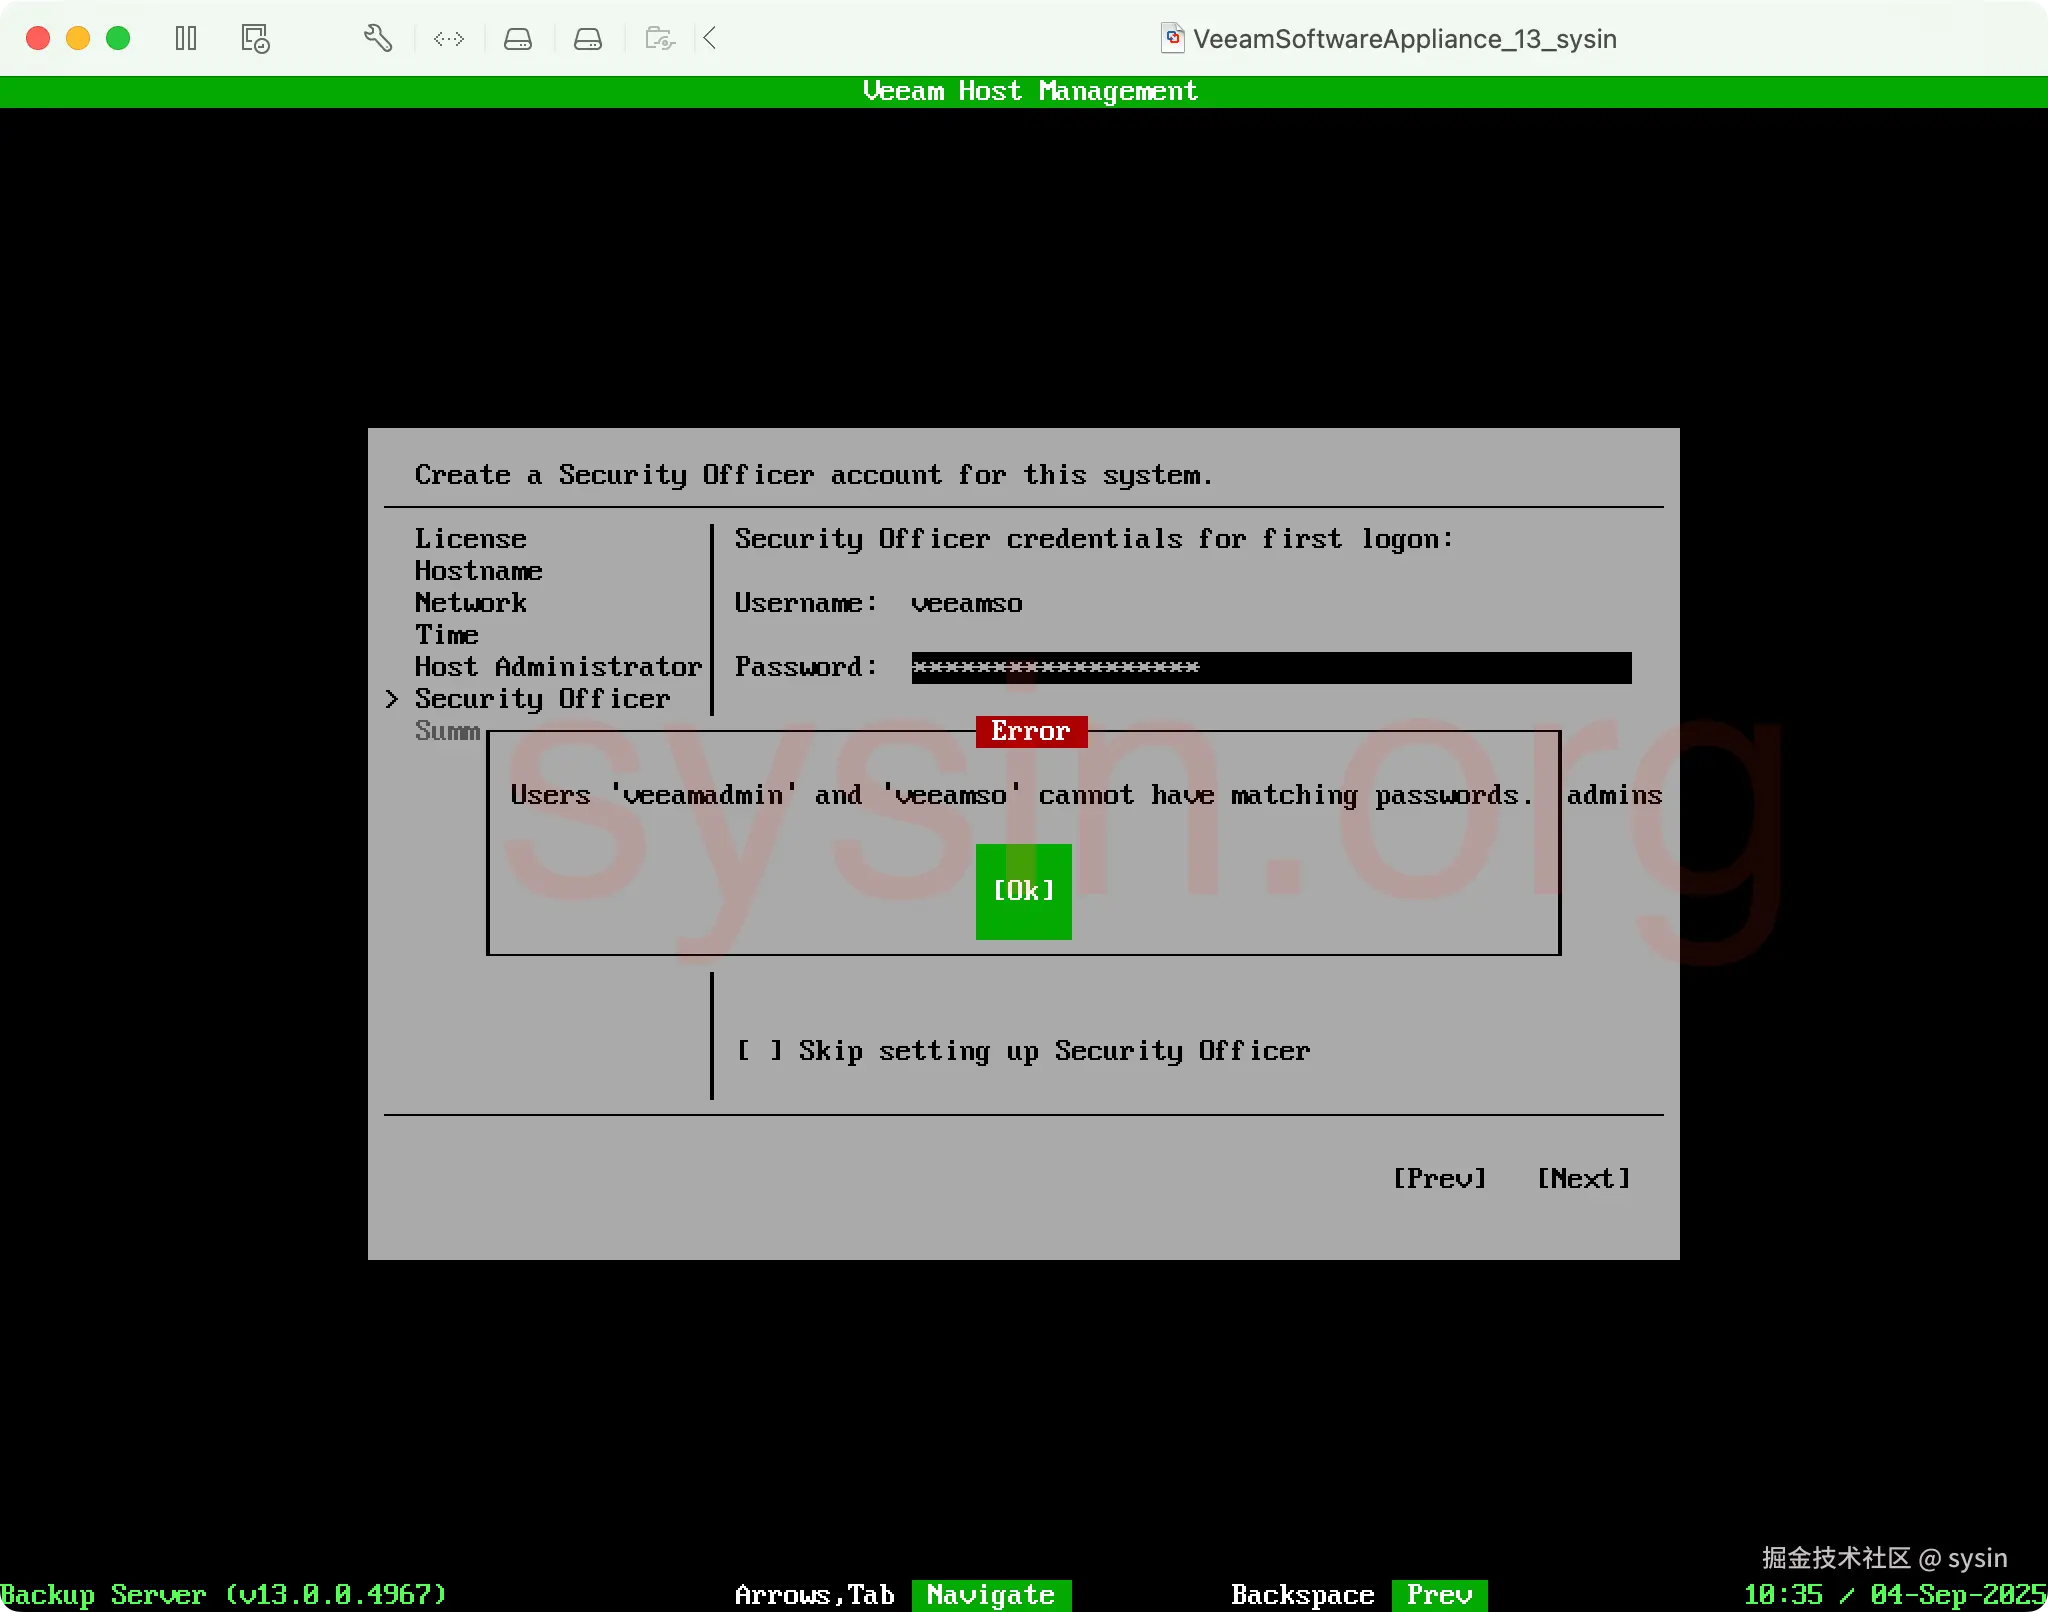
Task: Select the Security Officer wizard step
Action: (x=542, y=699)
